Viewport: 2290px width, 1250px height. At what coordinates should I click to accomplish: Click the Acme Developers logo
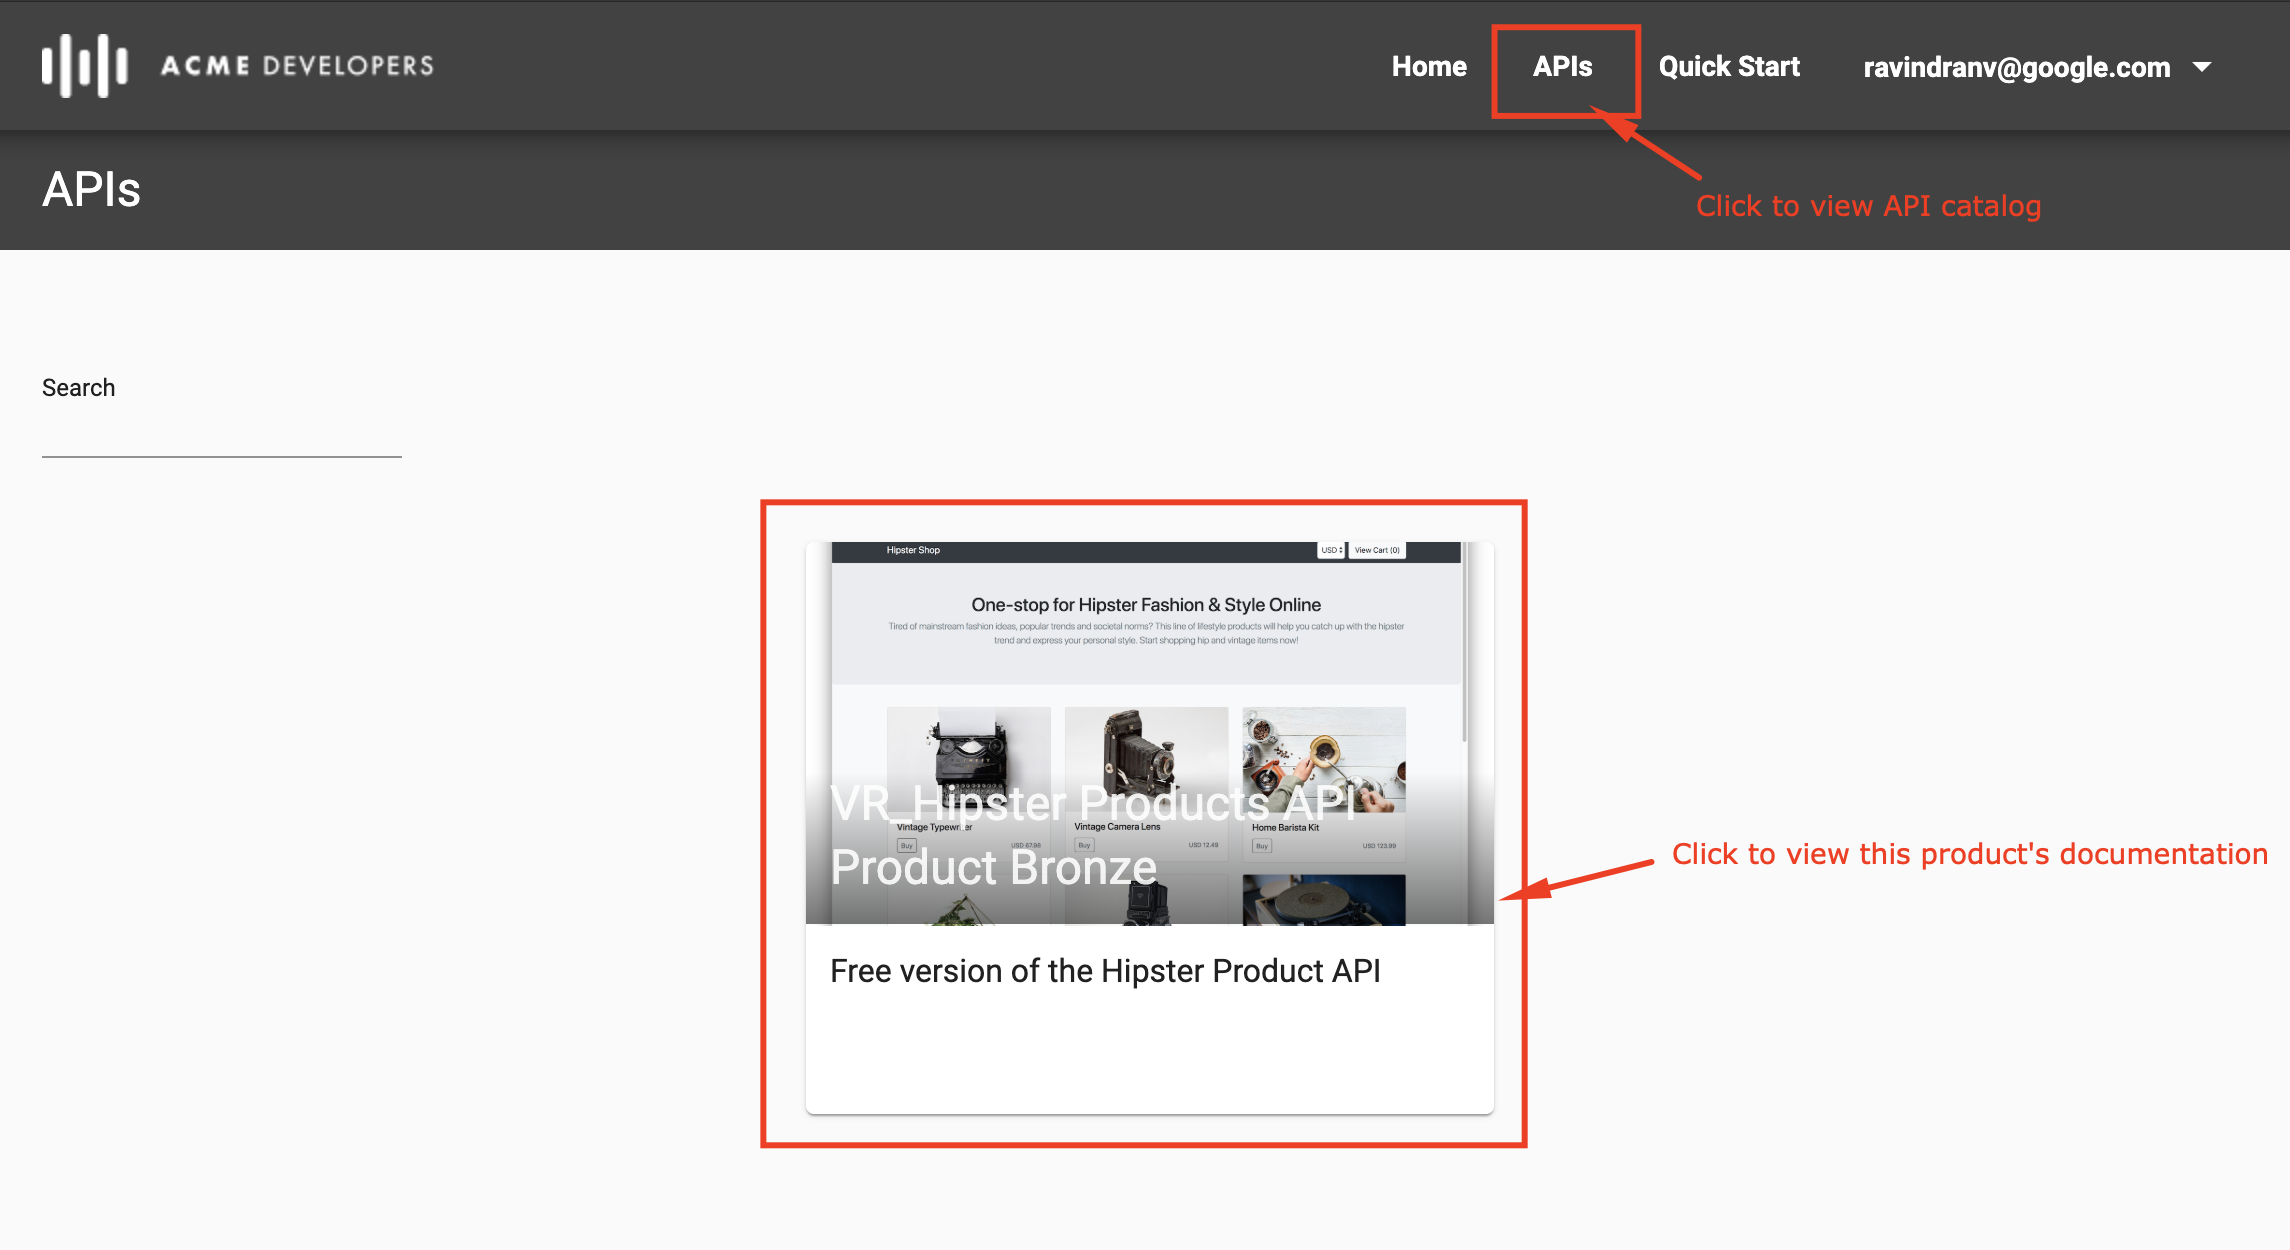[238, 66]
